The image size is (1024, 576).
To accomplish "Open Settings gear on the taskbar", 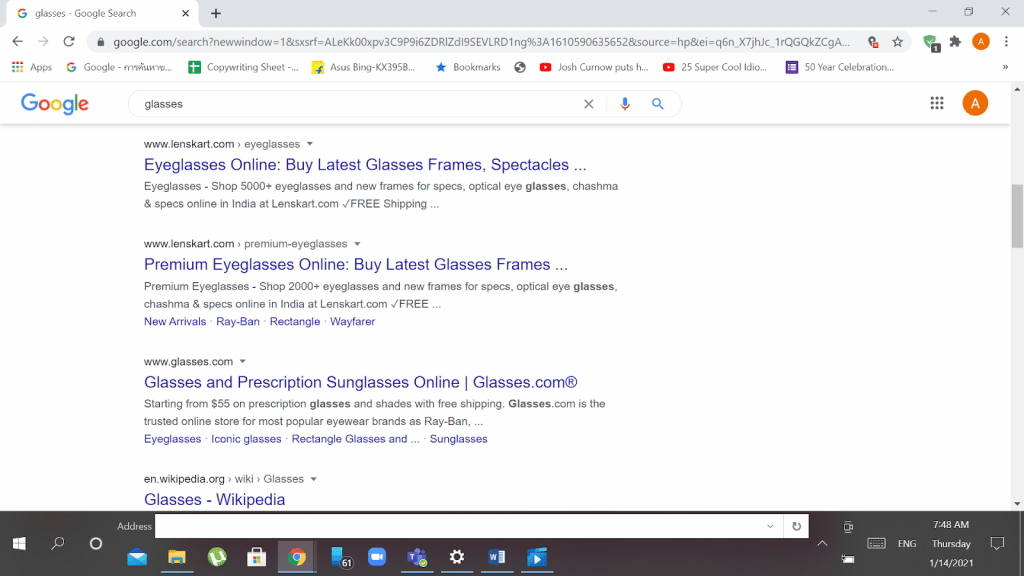I will (456, 558).
